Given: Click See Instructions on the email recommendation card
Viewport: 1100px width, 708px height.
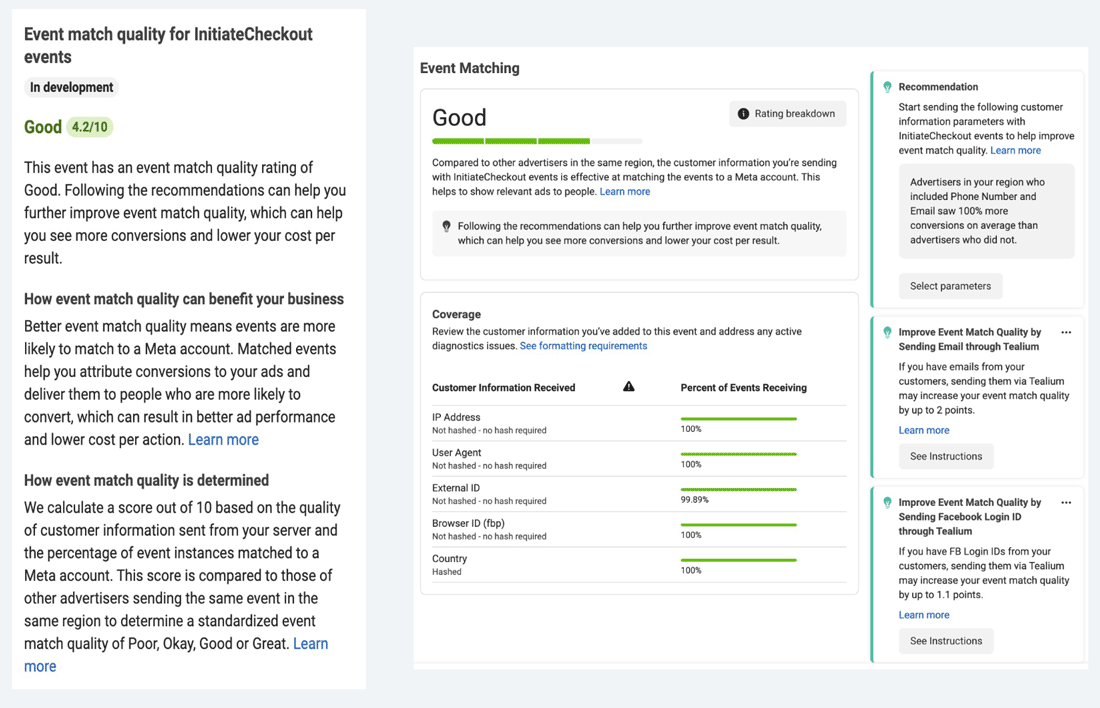Looking at the screenshot, I should (x=945, y=456).
